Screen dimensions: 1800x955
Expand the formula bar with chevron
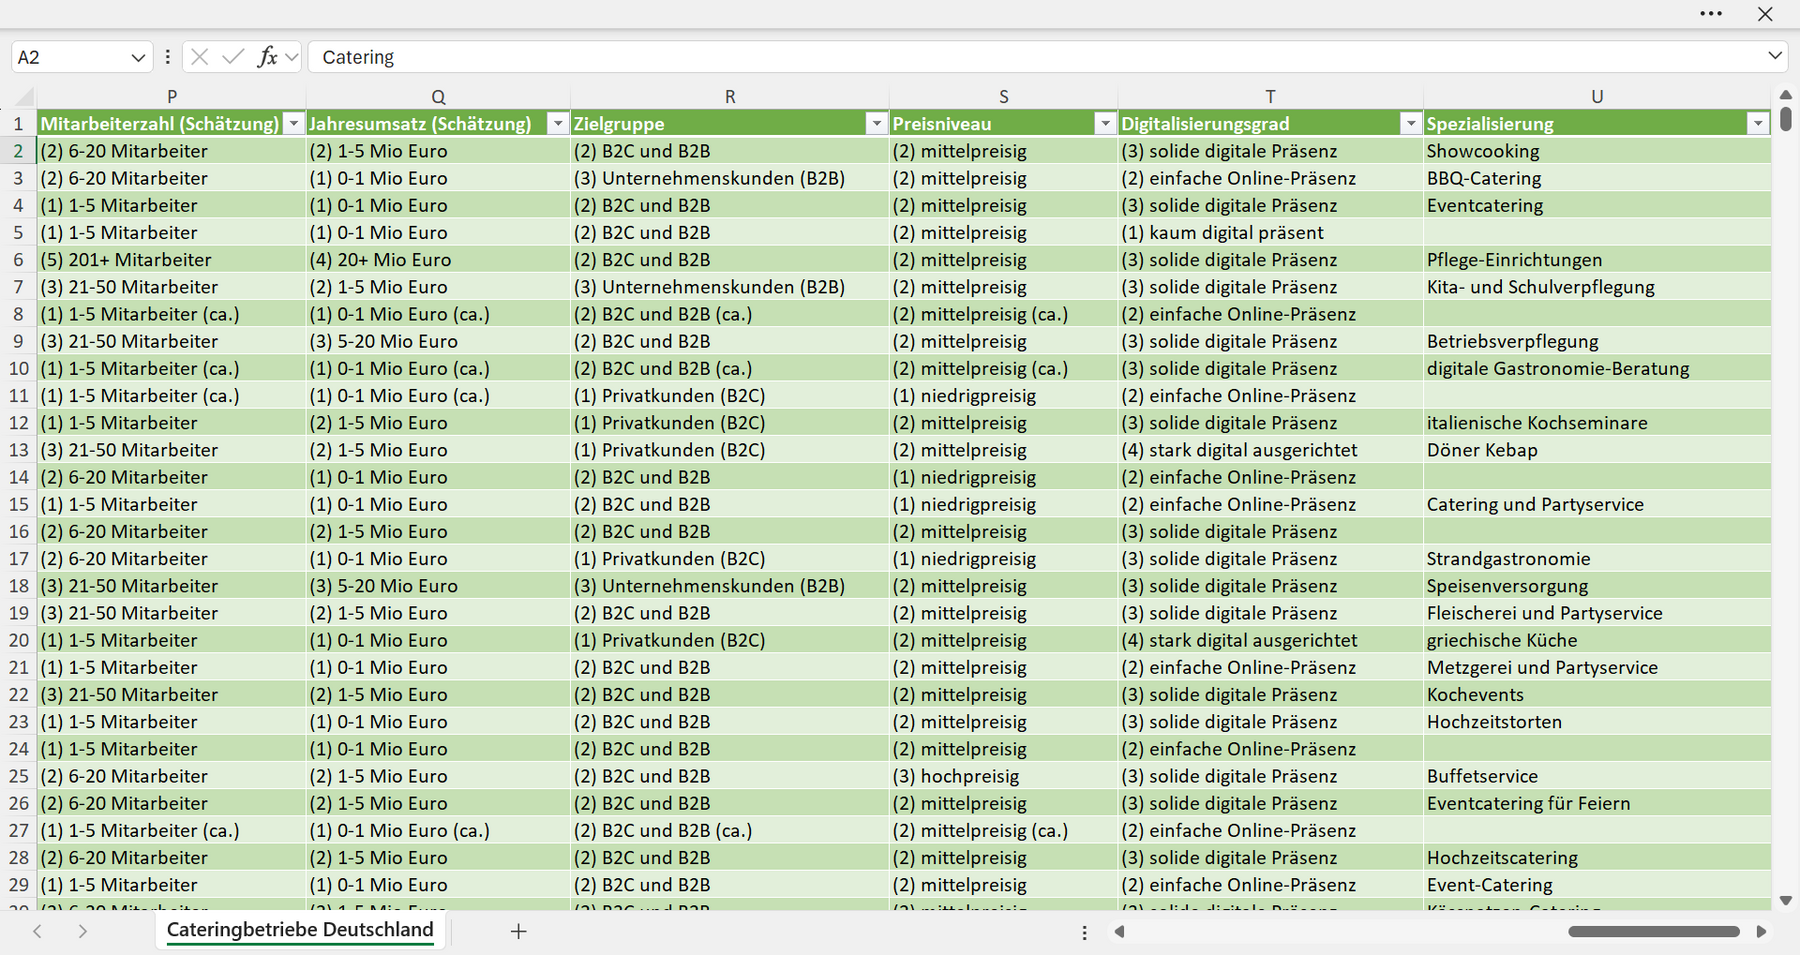coord(1775,56)
